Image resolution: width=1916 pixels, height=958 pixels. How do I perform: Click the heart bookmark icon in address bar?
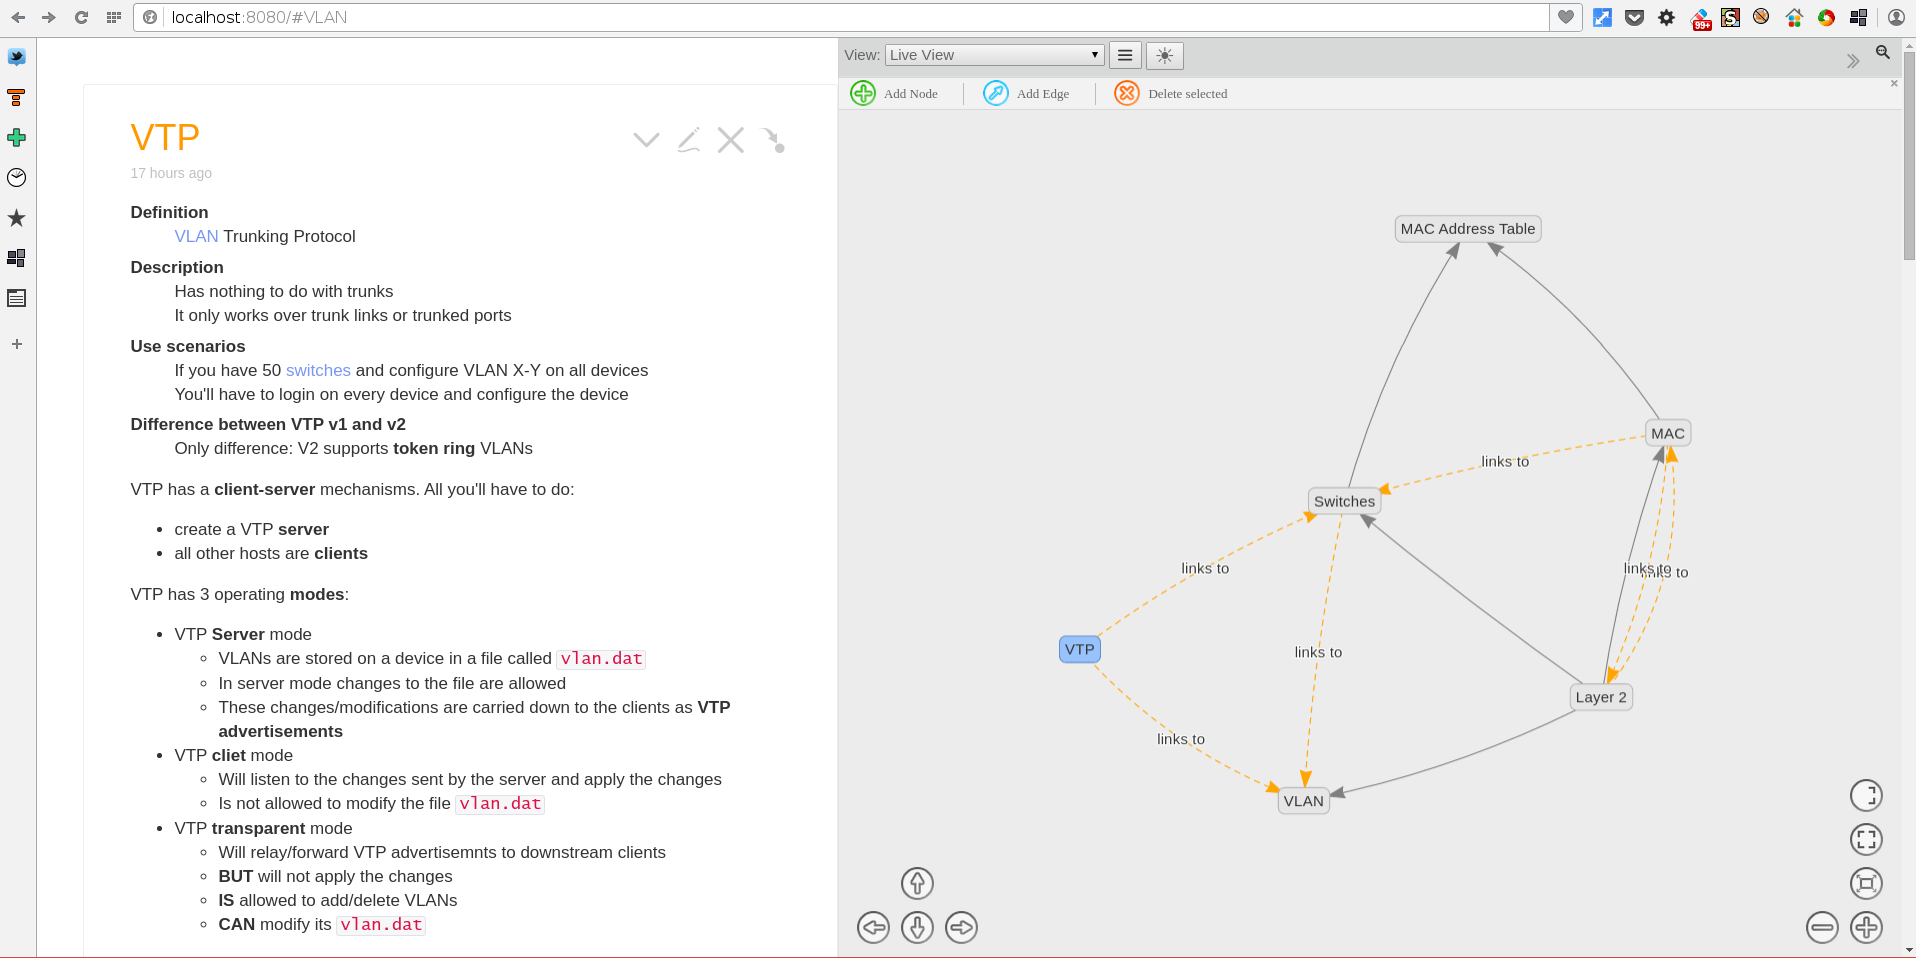pyautogui.click(x=1566, y=17)
